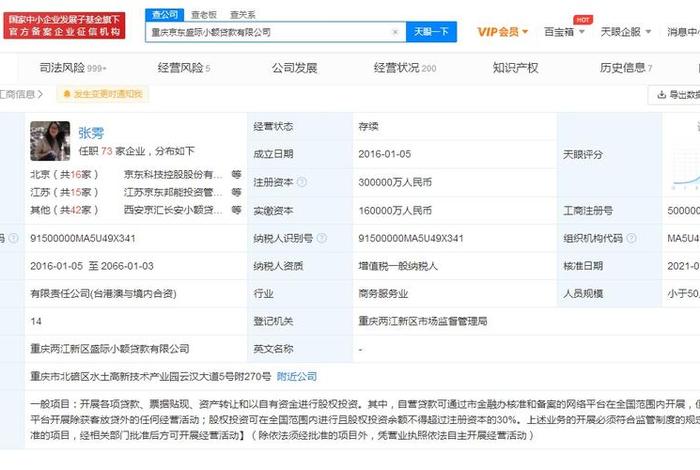The image size is (700, 470).
Task: Open the 知识产权 tab
Action: tap(515, 68)
